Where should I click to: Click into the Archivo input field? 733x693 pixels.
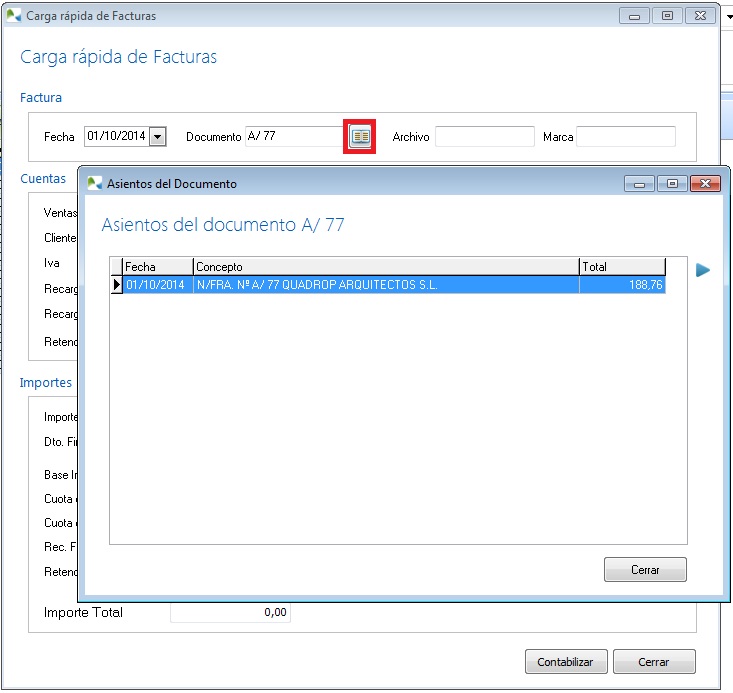tap(484, 137)
